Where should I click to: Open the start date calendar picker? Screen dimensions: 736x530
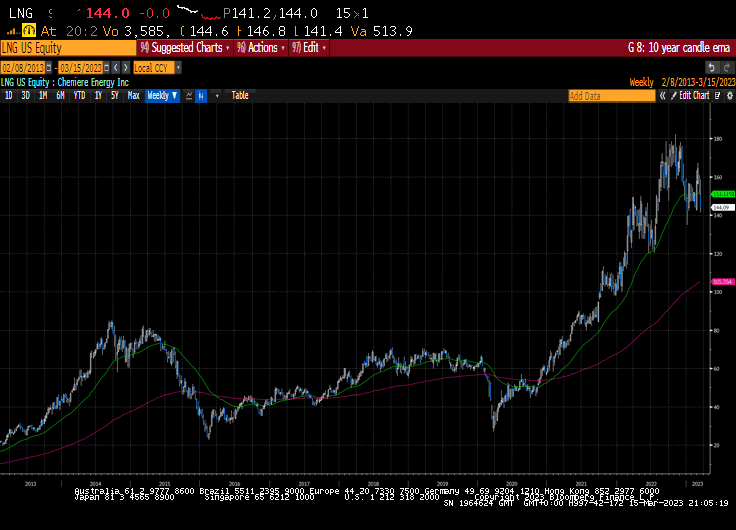pyautogui.click(x=49, y=68)
